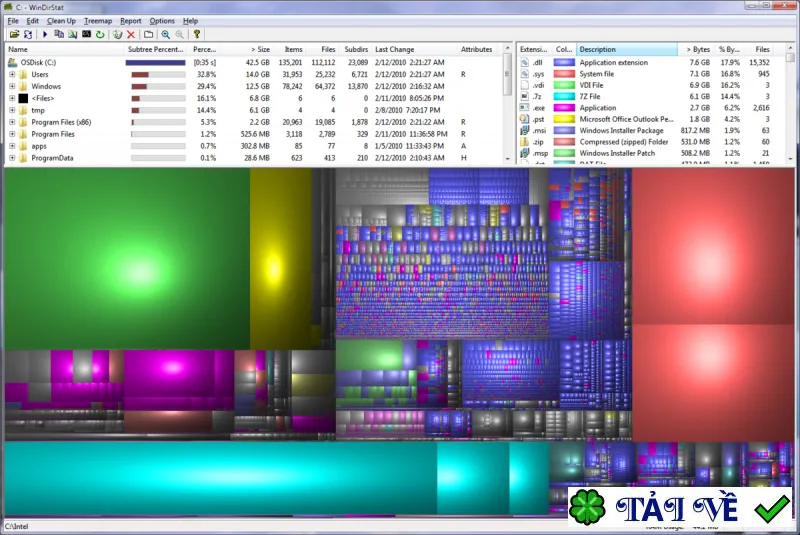Click the tmp folder icon

pyautogui.click(x=23, y=110)
